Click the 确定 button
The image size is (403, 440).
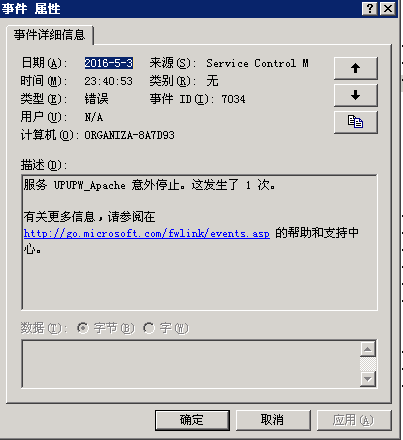[x=192, y=420]
